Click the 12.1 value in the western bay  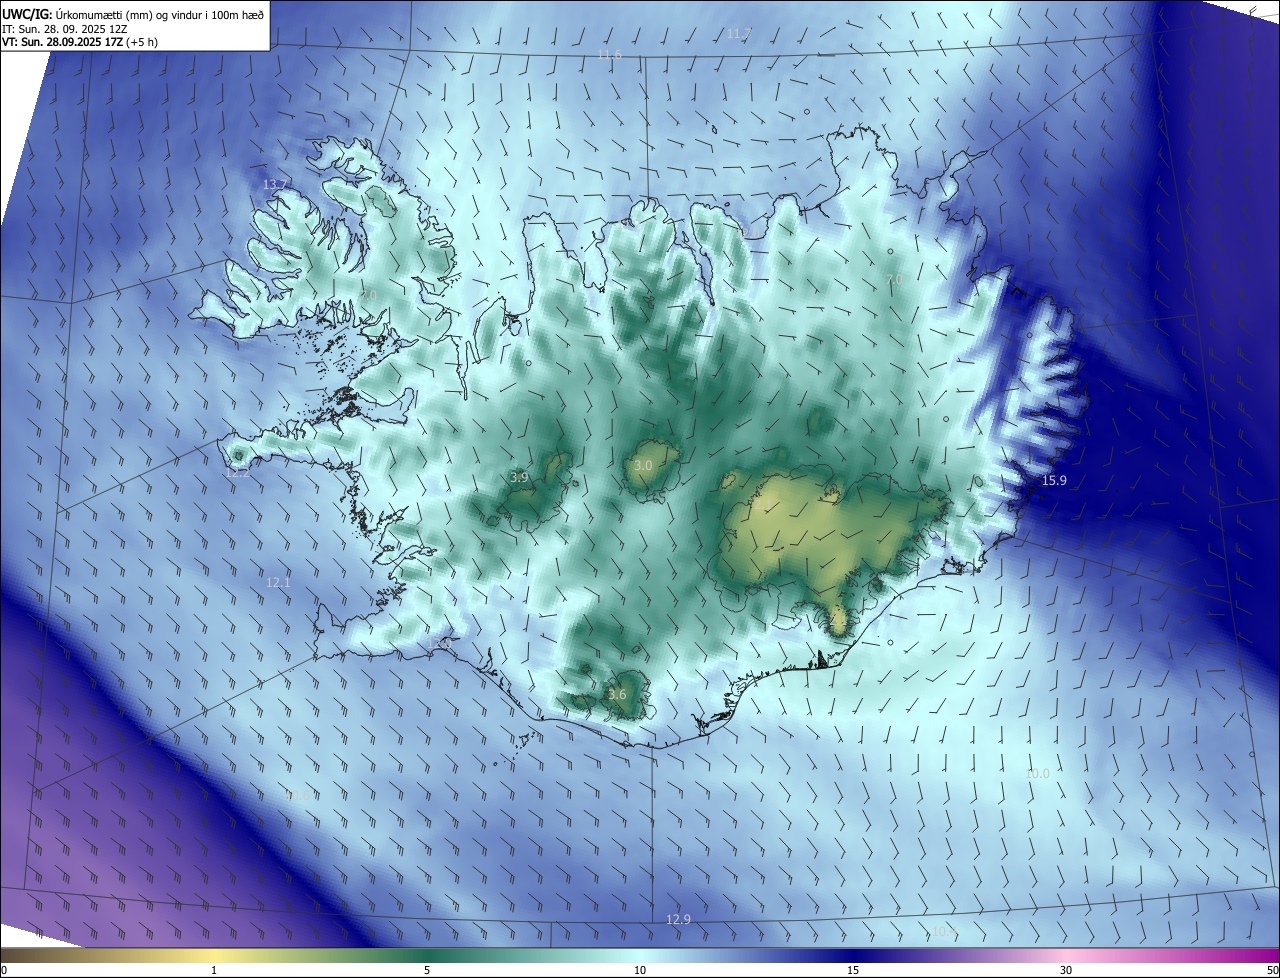278,582
